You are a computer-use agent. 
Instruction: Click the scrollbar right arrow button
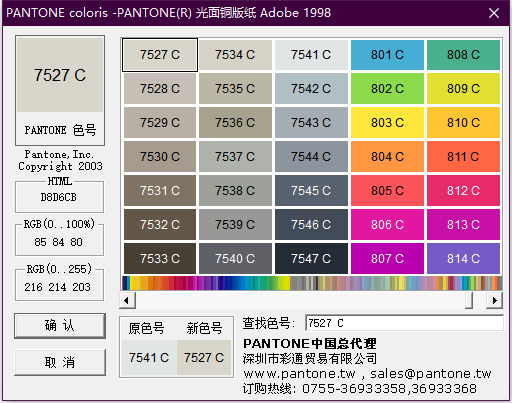point(494,300)
